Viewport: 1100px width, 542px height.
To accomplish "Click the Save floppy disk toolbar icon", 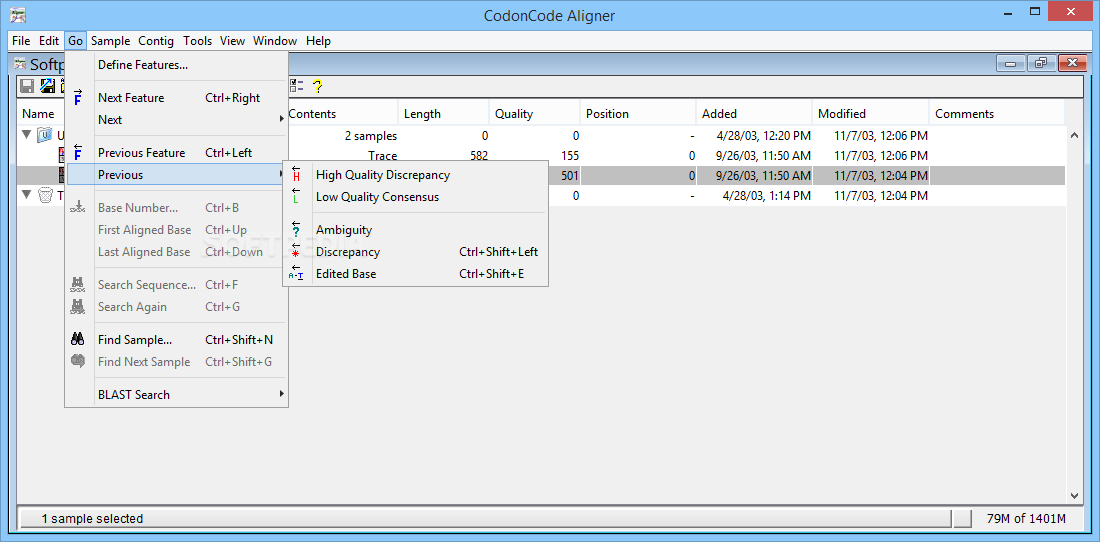I will 27,86.
